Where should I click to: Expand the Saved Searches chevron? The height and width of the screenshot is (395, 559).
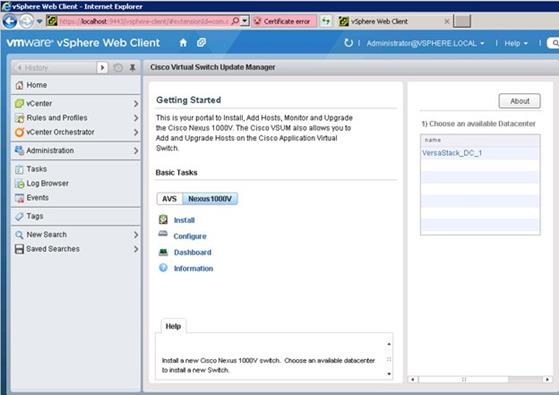[136, 249]
